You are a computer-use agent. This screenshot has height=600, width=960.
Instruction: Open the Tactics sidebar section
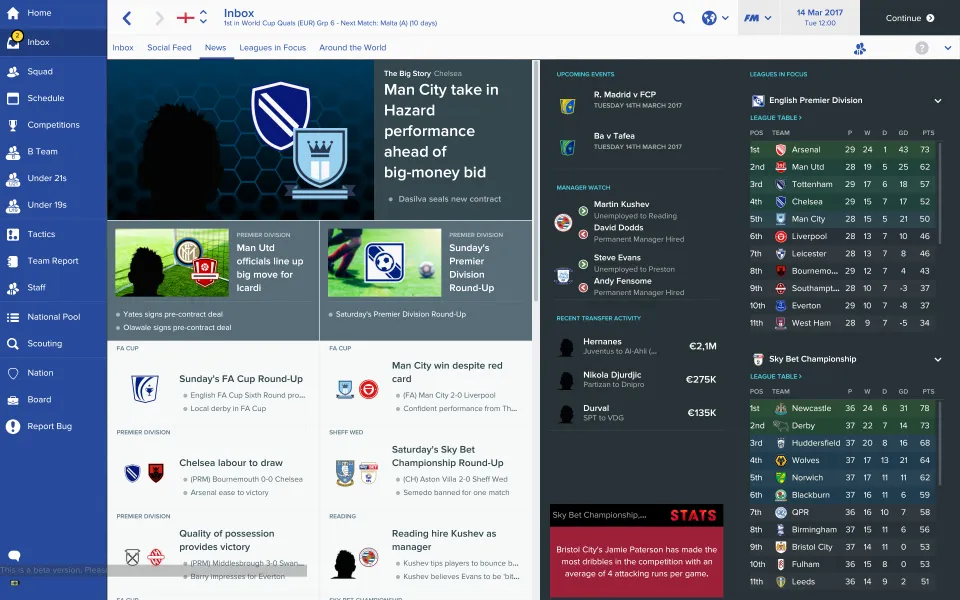(x=41, y=234)
